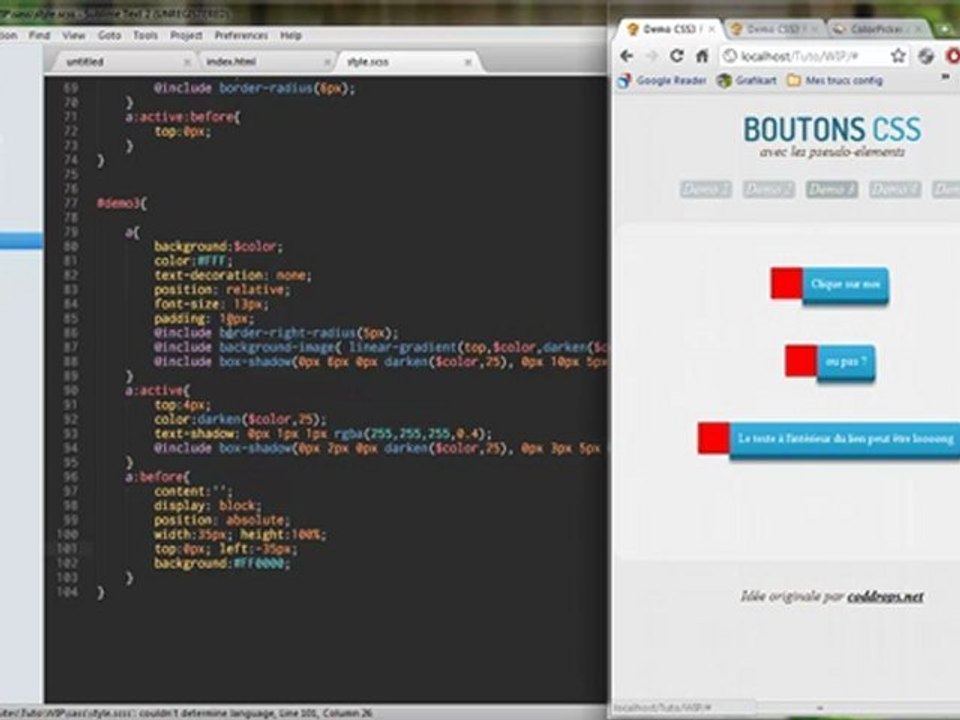Click the border-right-radius include line
The image size is (960, 720).
tap(276, 333)
